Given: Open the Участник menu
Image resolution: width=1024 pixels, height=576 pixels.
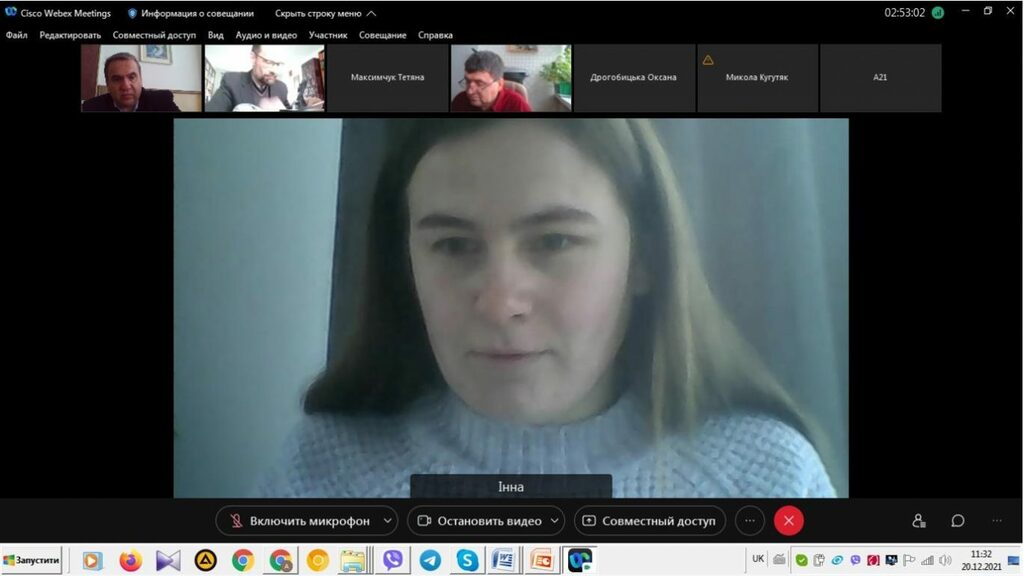Looking at the screenshot, I should [x=328, y=35].
